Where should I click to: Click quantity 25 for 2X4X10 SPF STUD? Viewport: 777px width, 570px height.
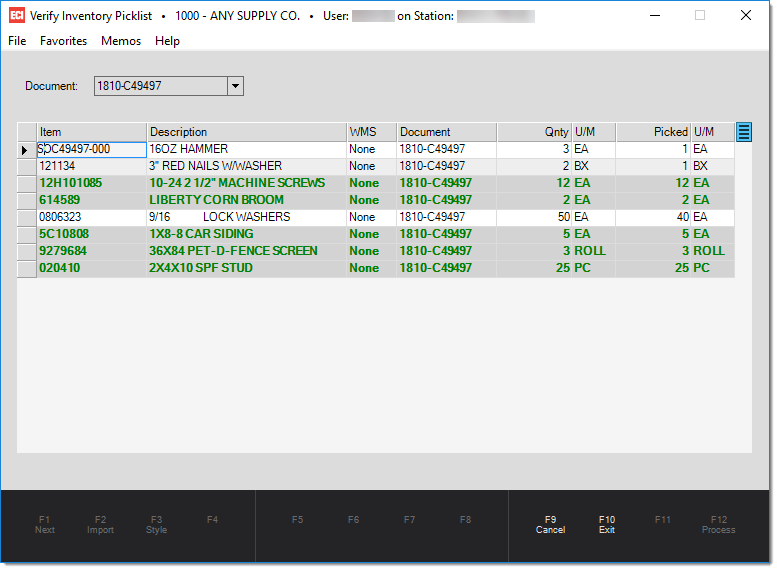pyautogui.click(x=535, y=268)
